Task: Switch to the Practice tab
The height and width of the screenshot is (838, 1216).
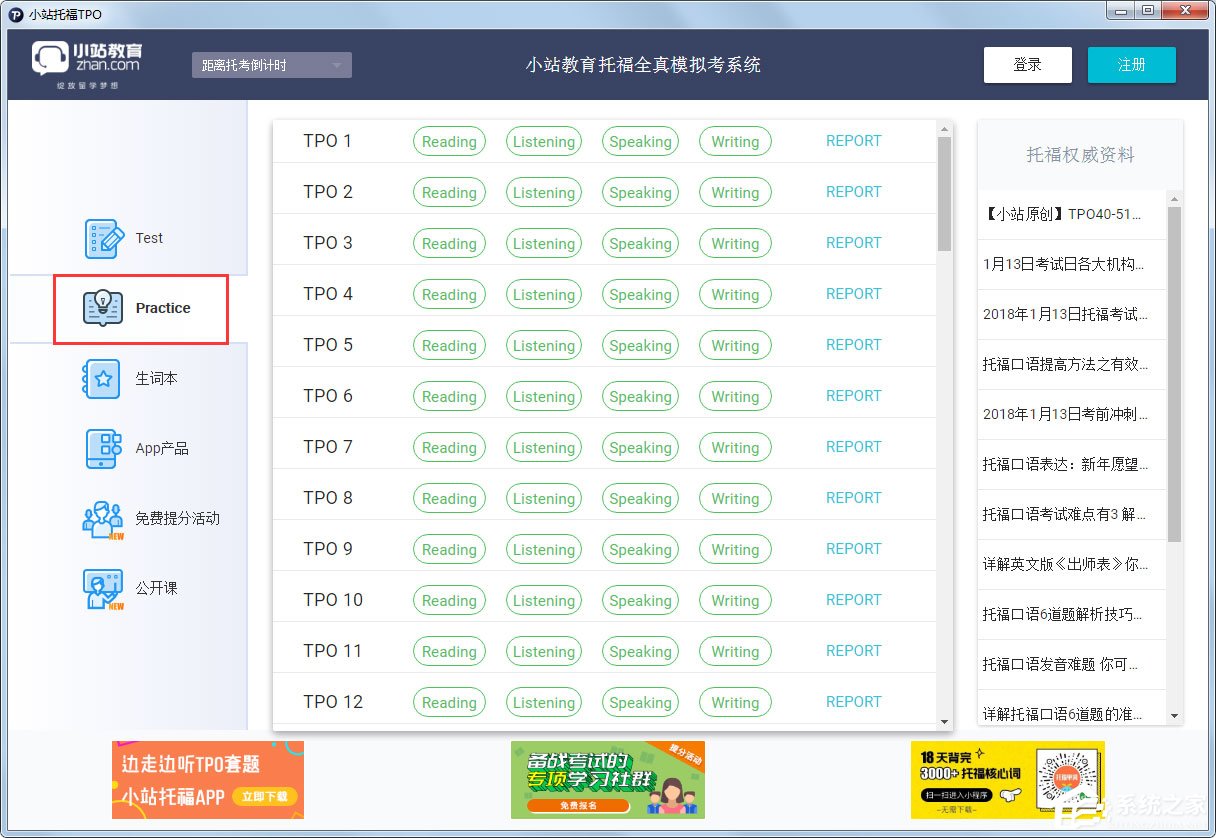Action: click(163, 308)
